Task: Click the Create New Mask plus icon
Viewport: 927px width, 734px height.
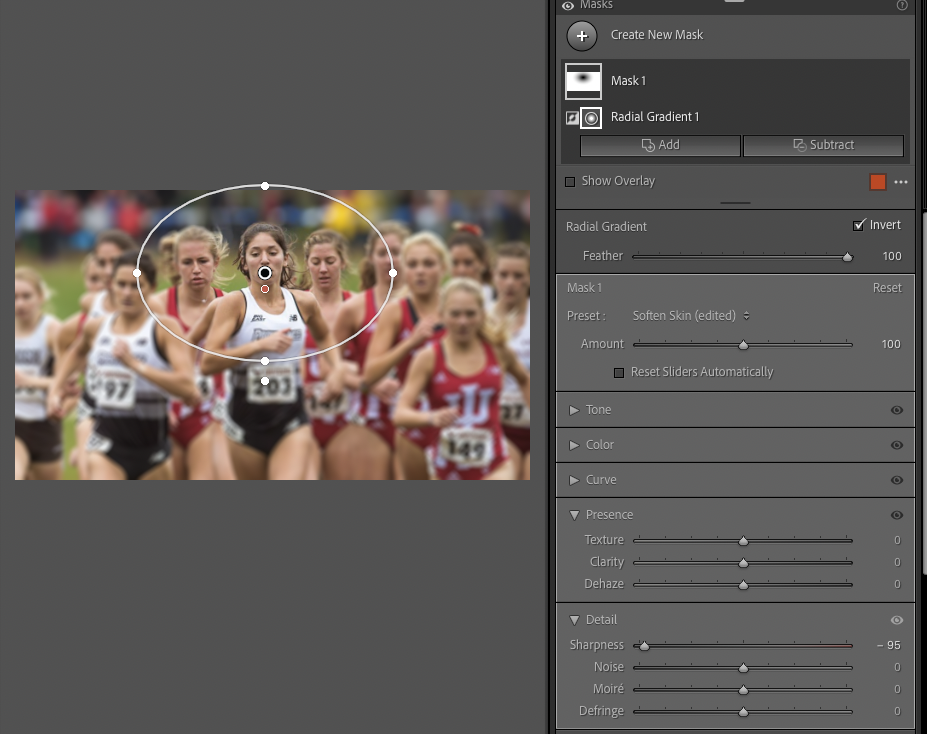Action: (x=581, y=35)
